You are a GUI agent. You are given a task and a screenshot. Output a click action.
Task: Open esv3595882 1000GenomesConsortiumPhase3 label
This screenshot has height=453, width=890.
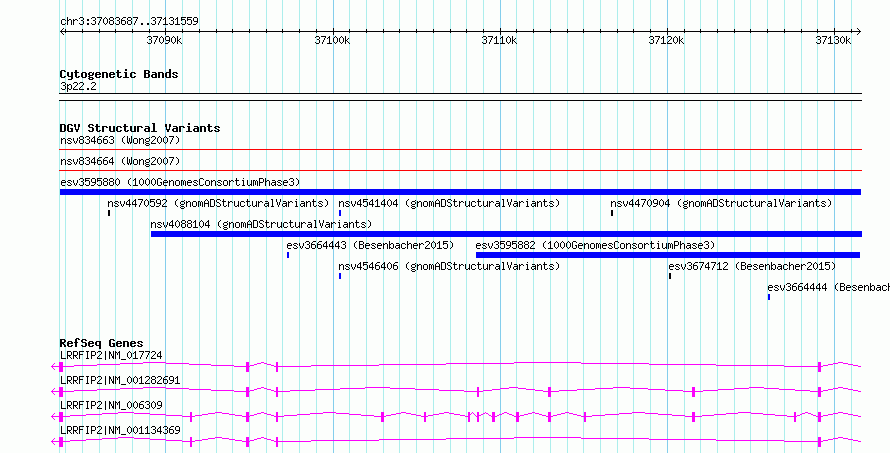click(595, 245)
